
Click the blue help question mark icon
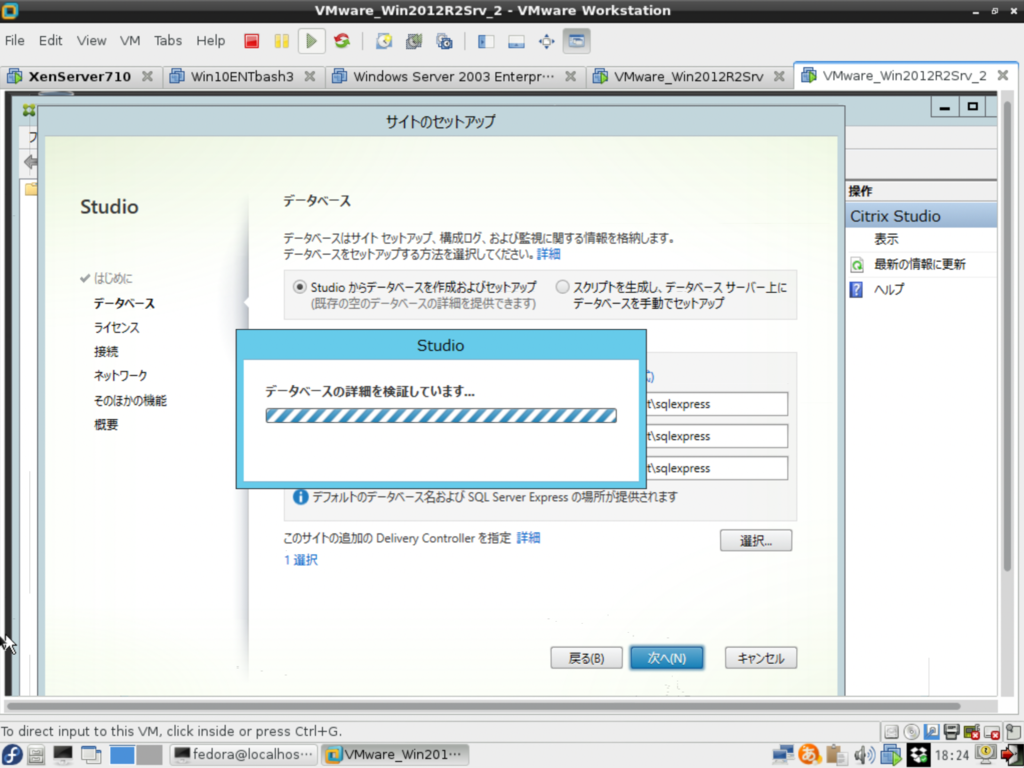[x=856, y=289]
